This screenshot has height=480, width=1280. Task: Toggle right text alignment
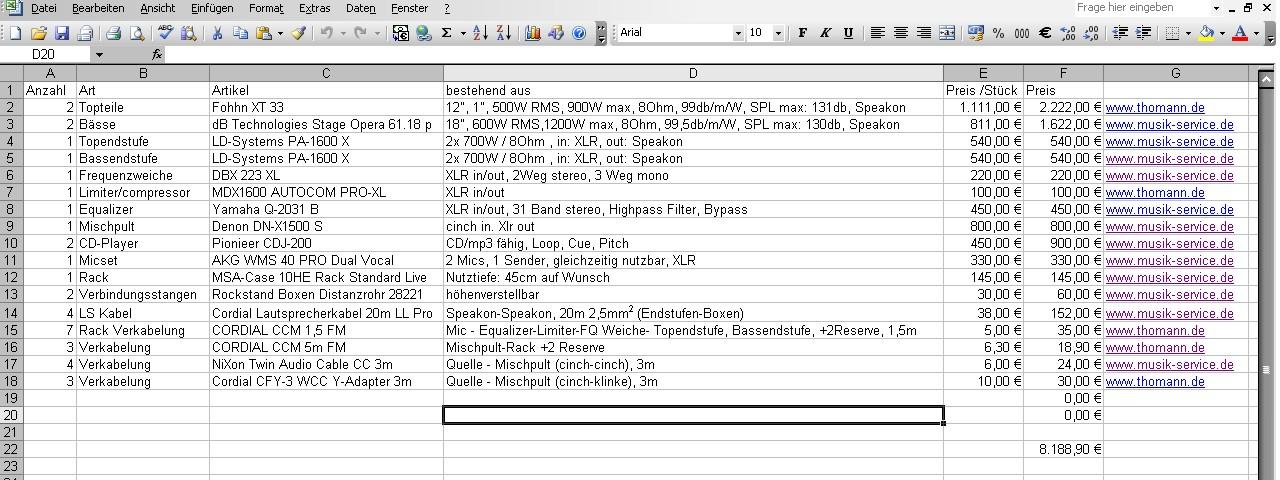[x=923, y=33]
